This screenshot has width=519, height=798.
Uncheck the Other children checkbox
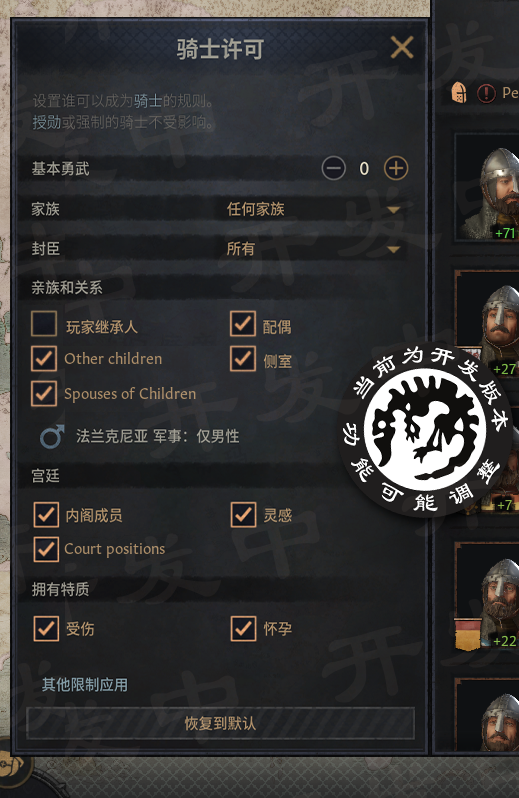point(44,358)
